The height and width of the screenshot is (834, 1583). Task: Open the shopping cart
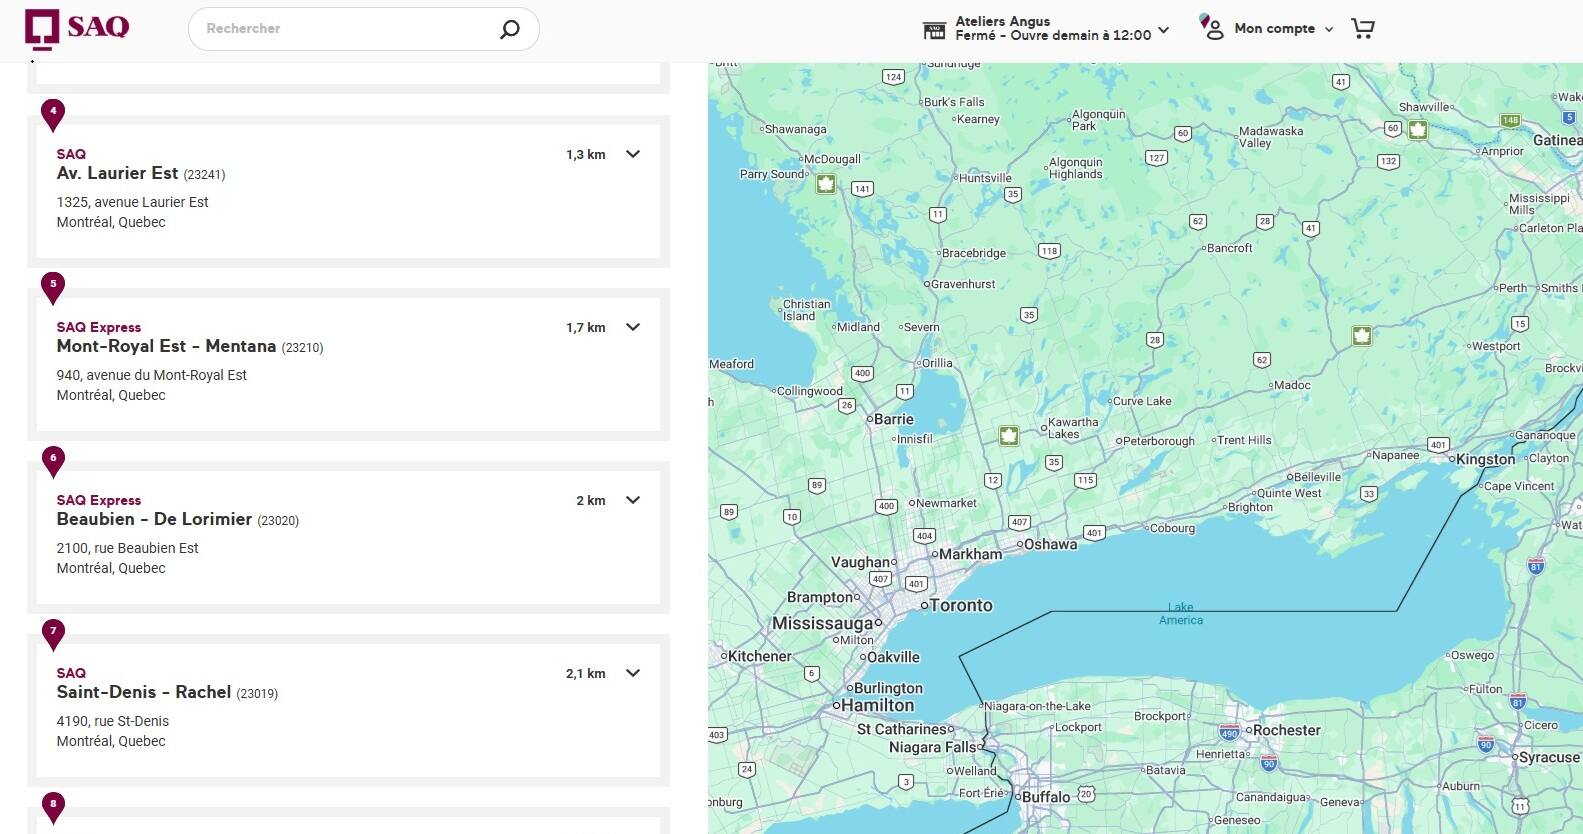pyautogui.click(x=1362, y=28)
